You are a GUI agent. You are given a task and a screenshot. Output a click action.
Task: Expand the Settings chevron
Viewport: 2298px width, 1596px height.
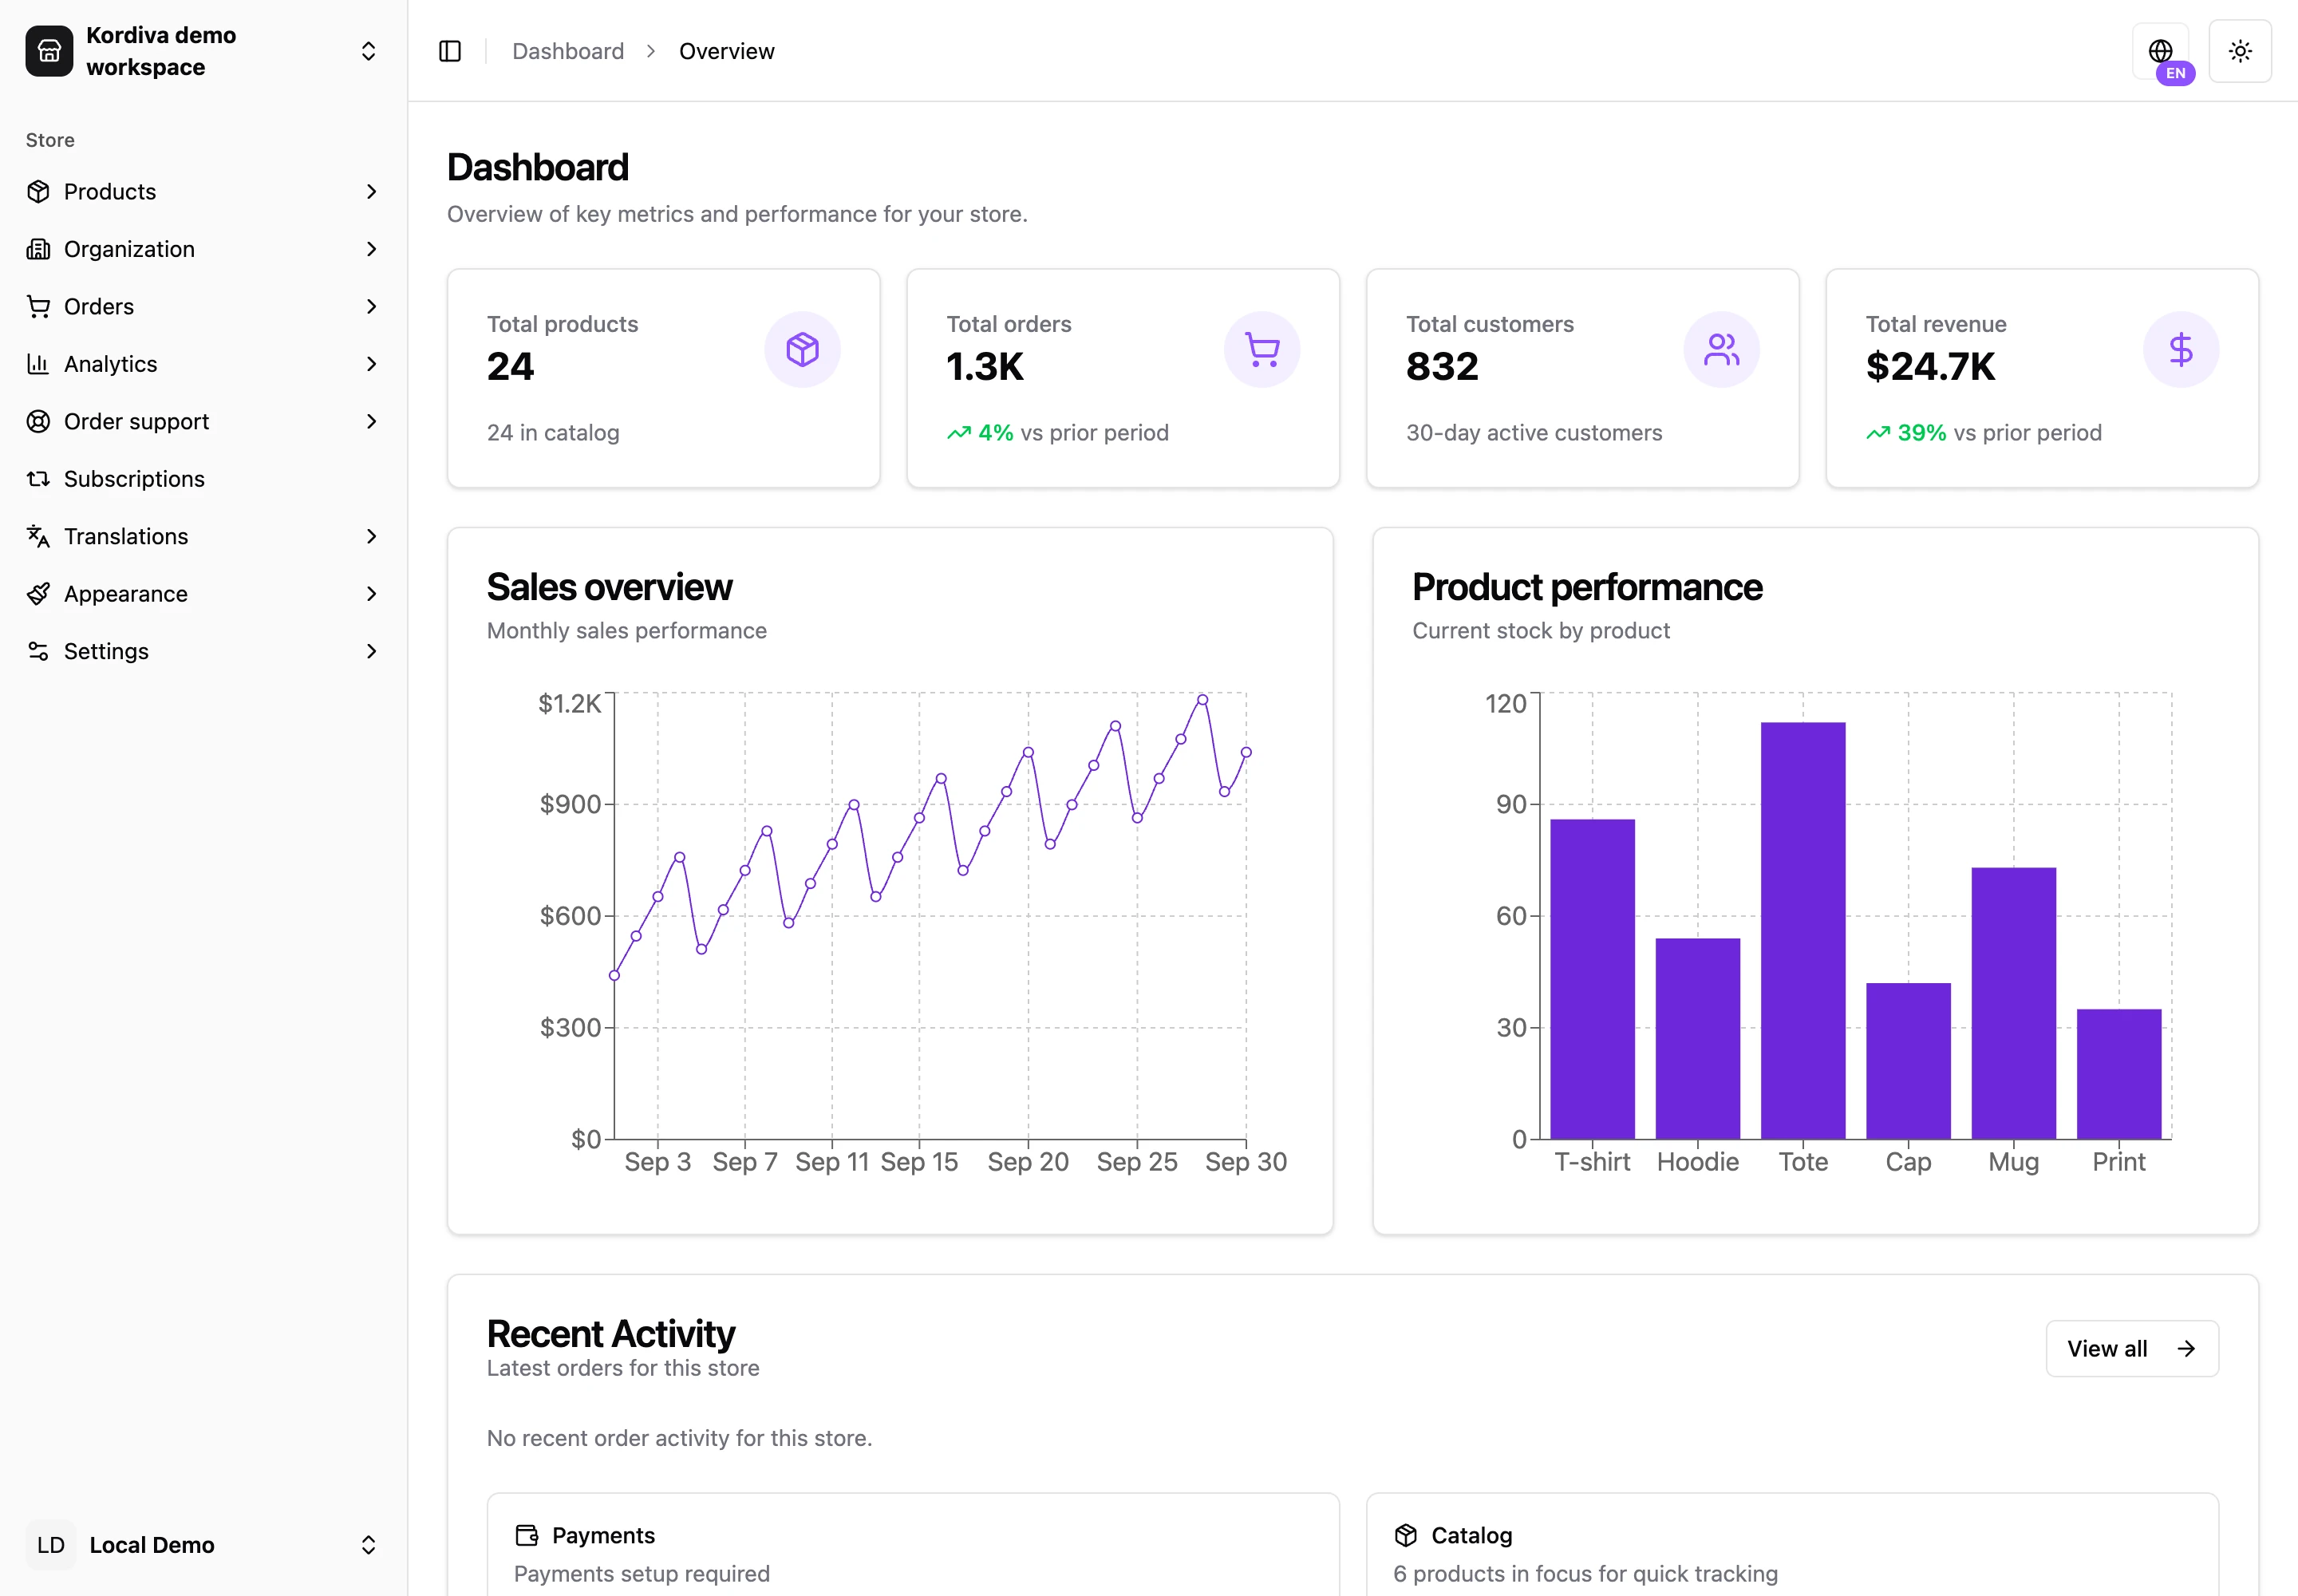371,651
